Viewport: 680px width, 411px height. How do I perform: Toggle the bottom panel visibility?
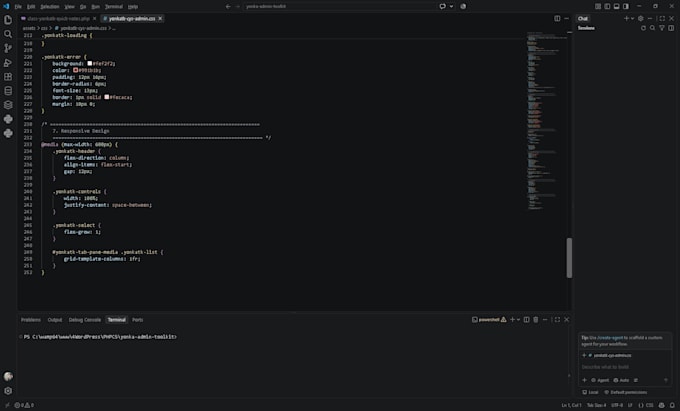pyautogui.click(x=616, y=7)
